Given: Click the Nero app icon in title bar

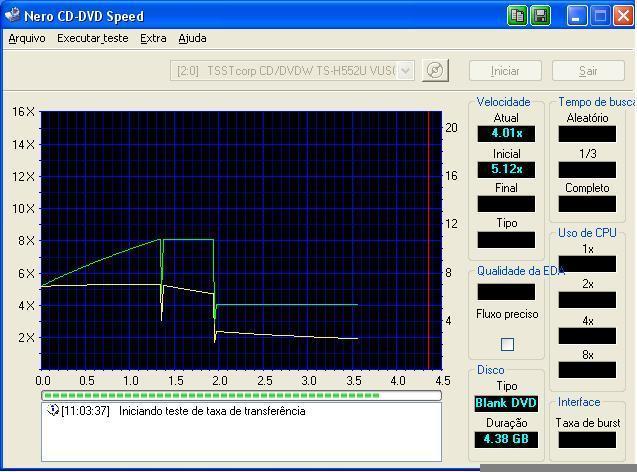Looking at the screenshot, I should pyautogui.click(x=12, y=15).
